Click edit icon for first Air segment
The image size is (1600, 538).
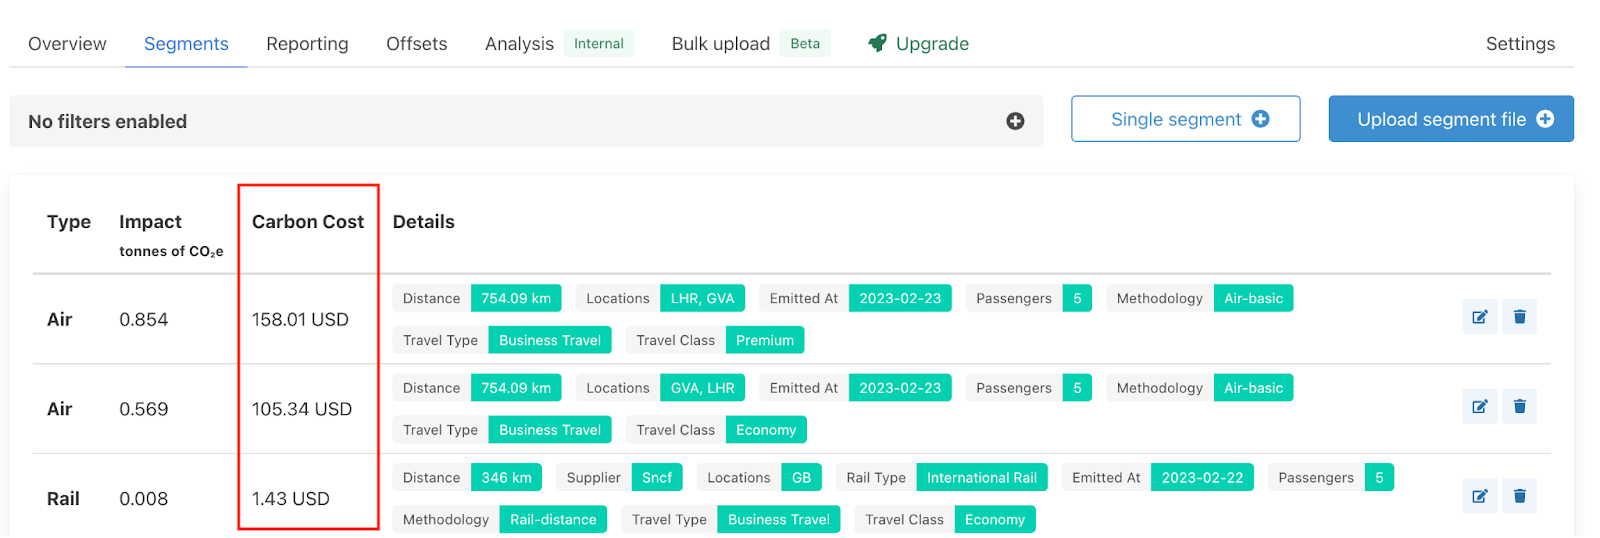1479,317
